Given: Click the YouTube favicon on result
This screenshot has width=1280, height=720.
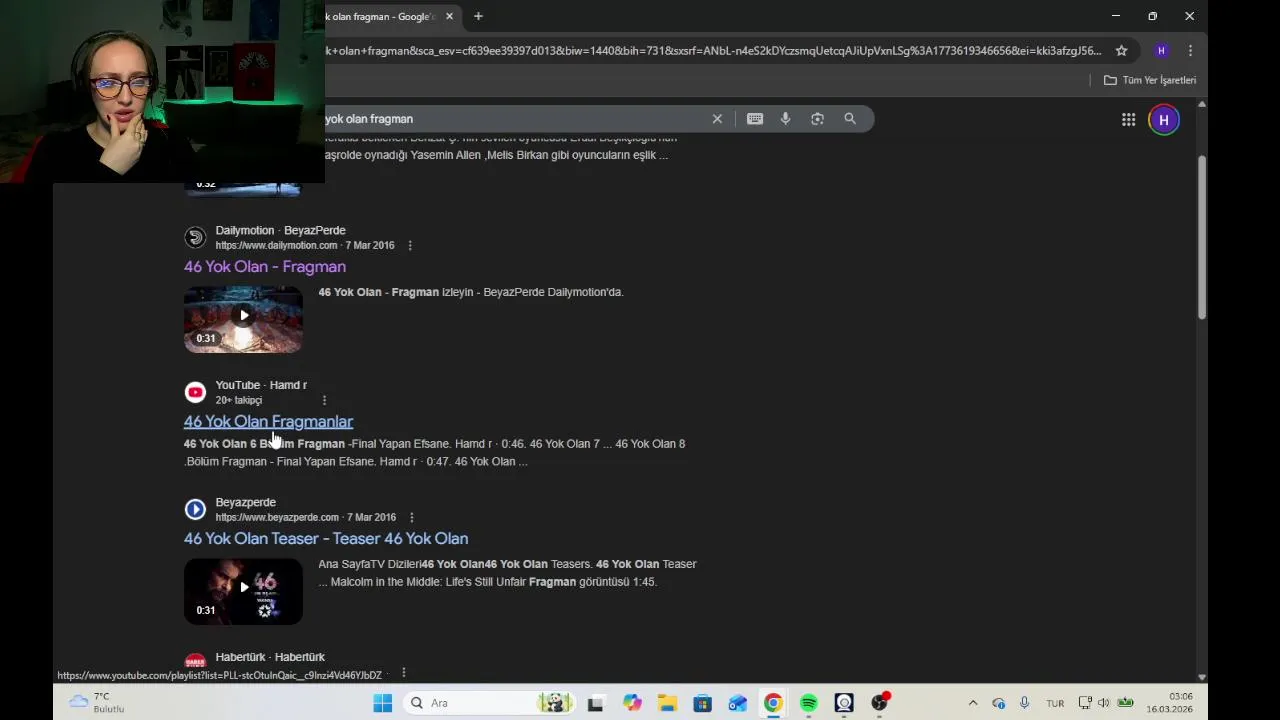Looking at the screenshot, I should (x=195, y=393).
